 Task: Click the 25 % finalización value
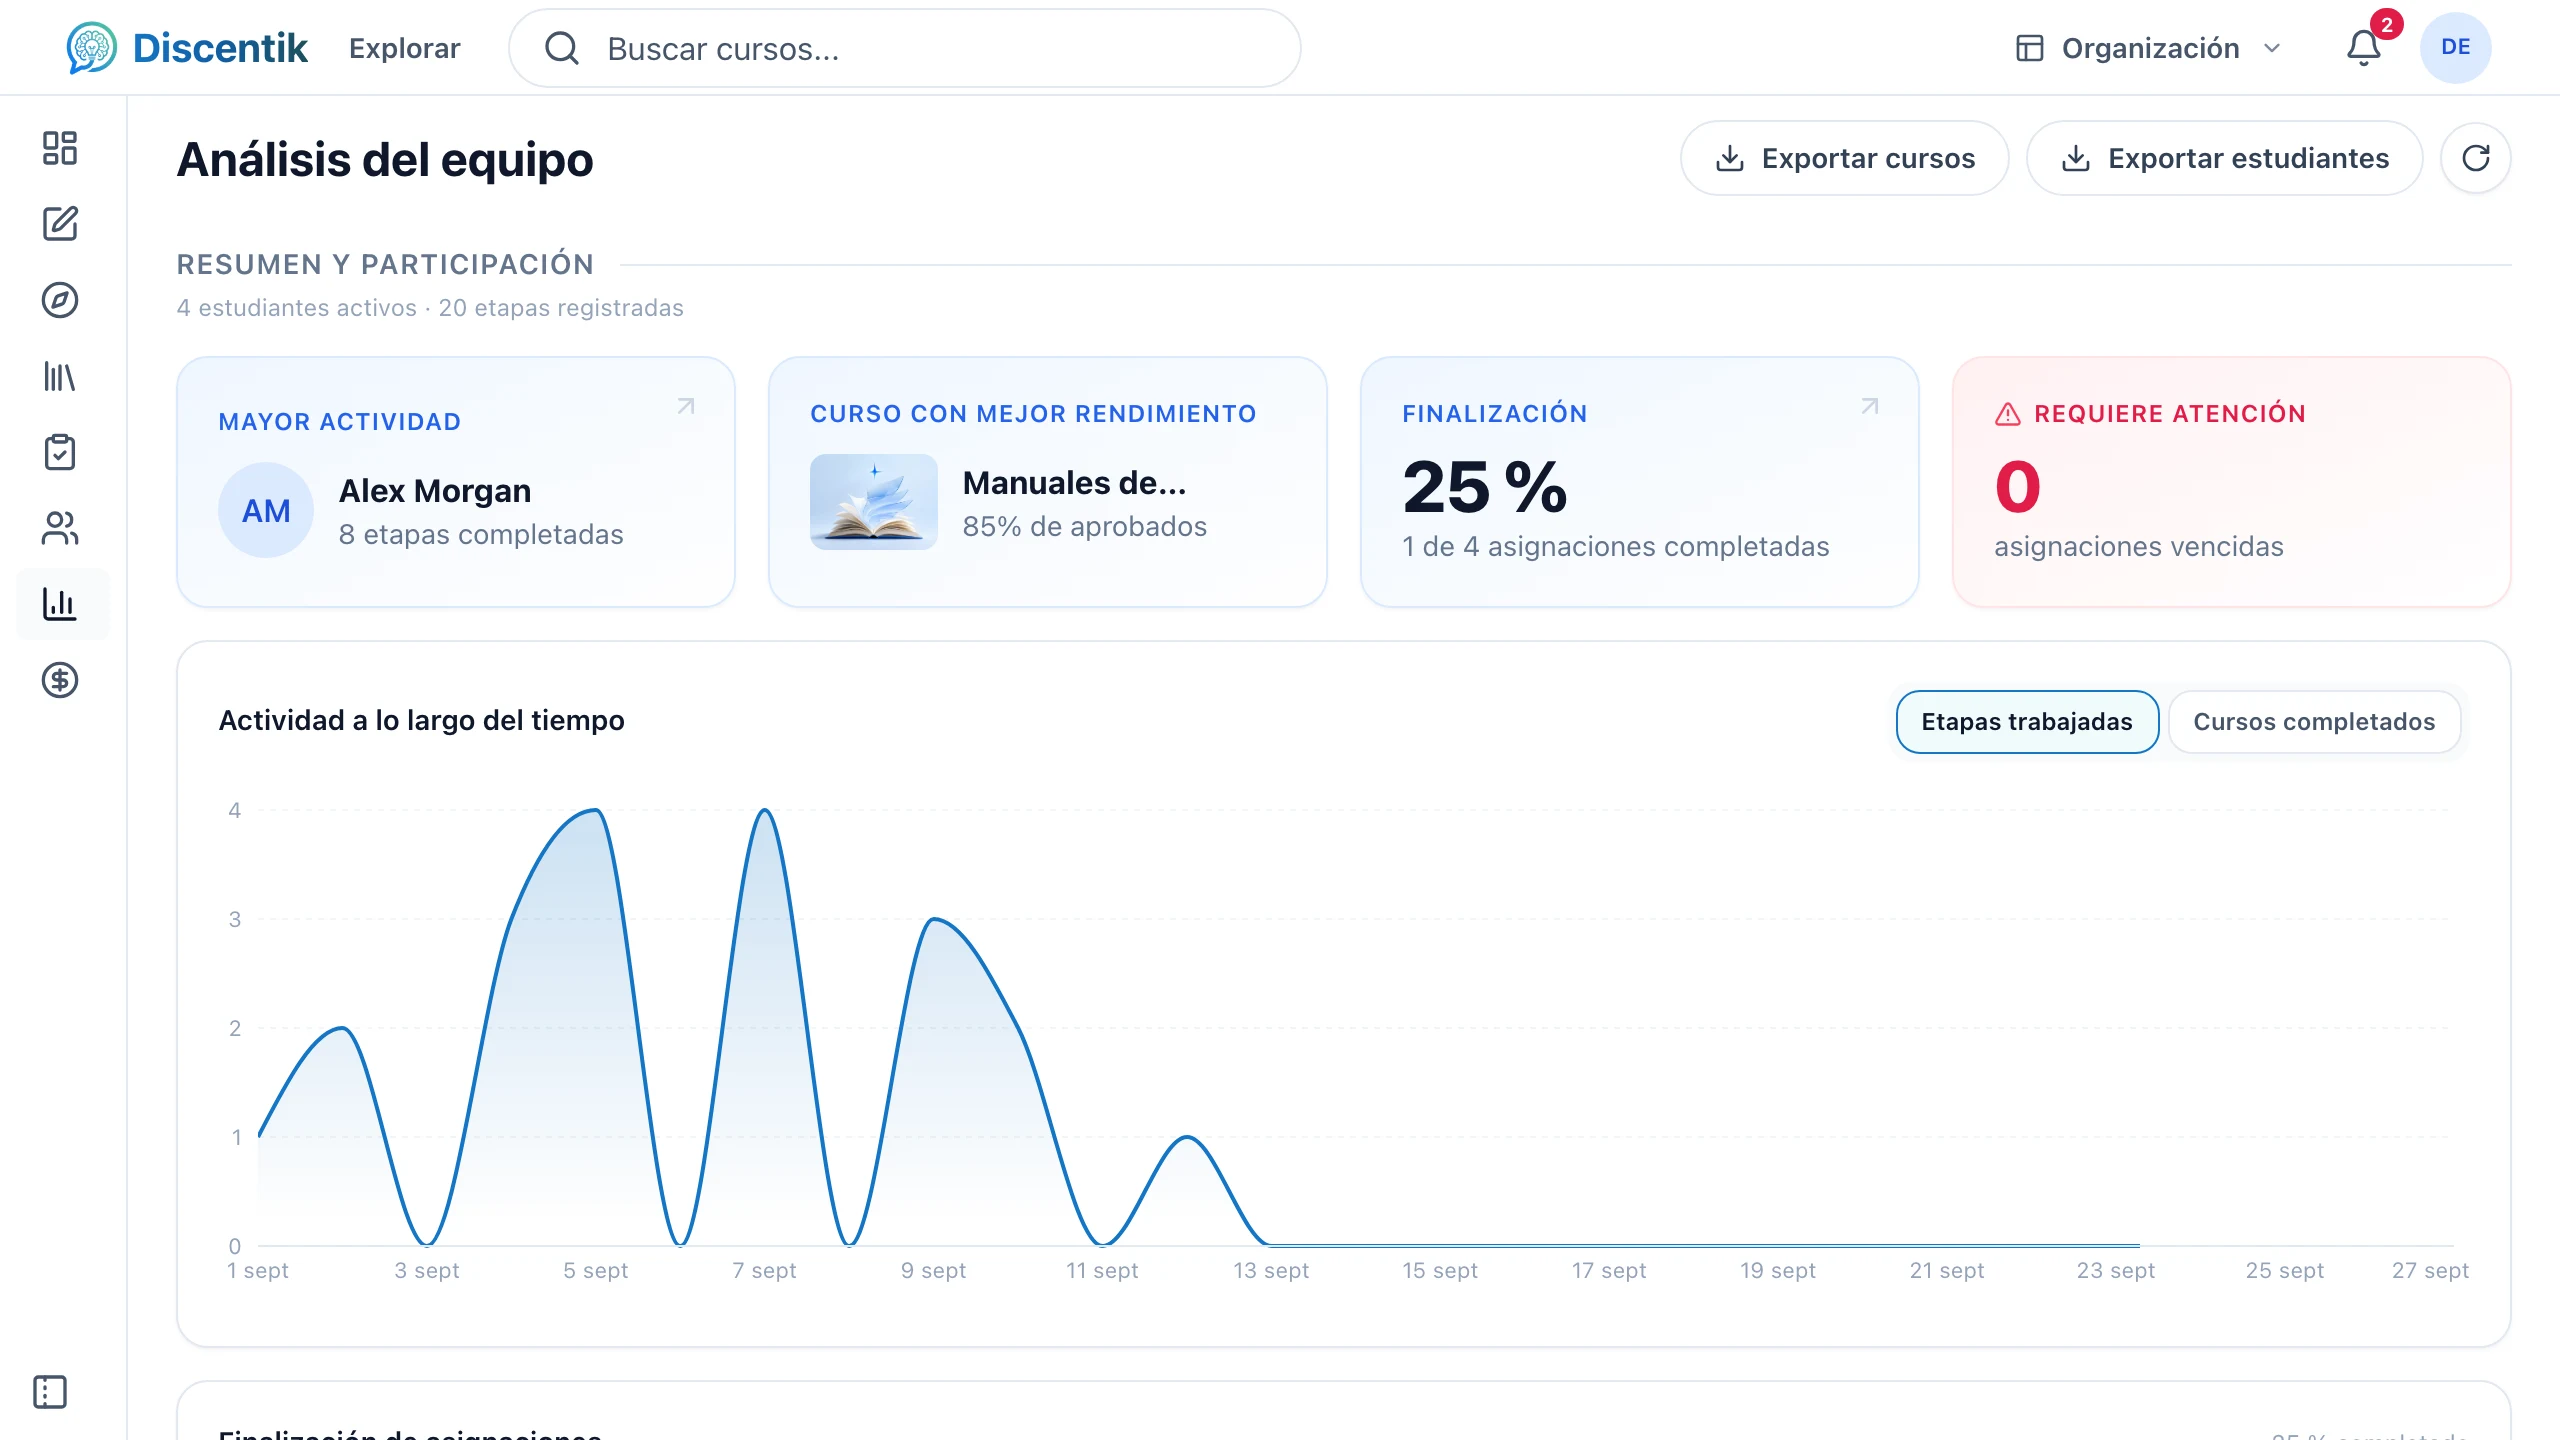[x=1484, y=487]
